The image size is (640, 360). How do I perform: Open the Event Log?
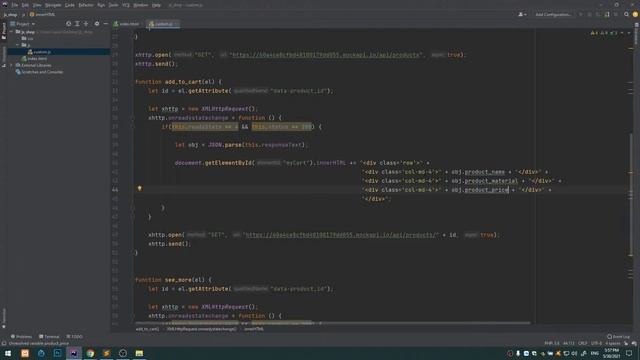pyautogui.click(x=618, y=337)
